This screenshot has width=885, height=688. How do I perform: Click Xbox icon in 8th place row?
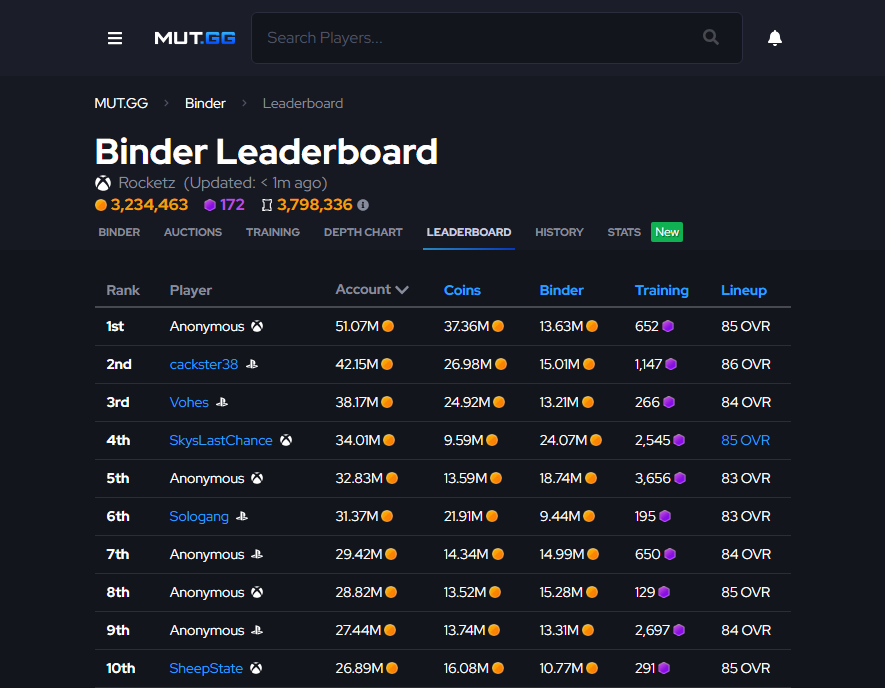[257, 592]
